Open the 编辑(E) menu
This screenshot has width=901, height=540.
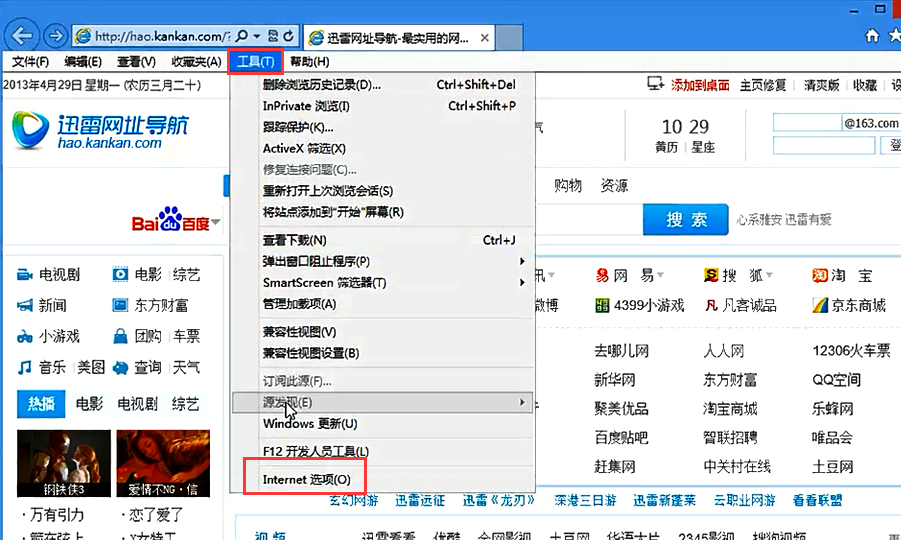pos(83,61)
